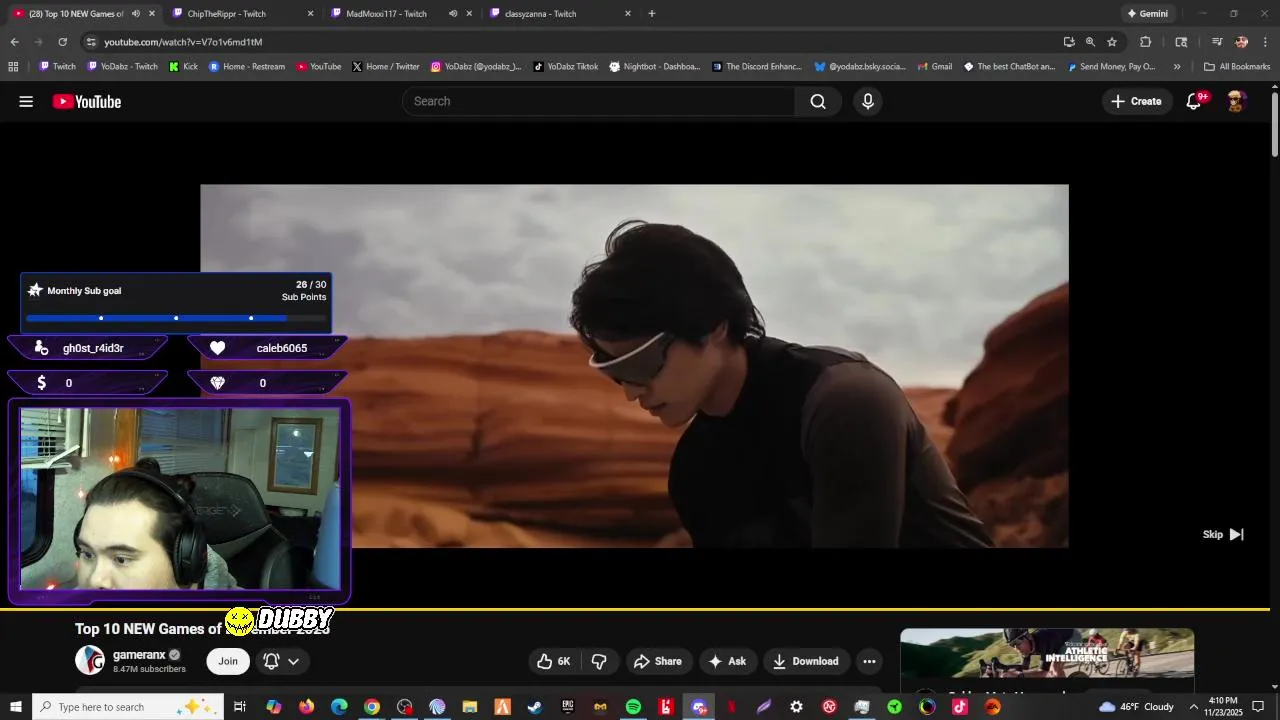Focus the YouTube search field
1280x720 pixels.
(x=598, y=101)
